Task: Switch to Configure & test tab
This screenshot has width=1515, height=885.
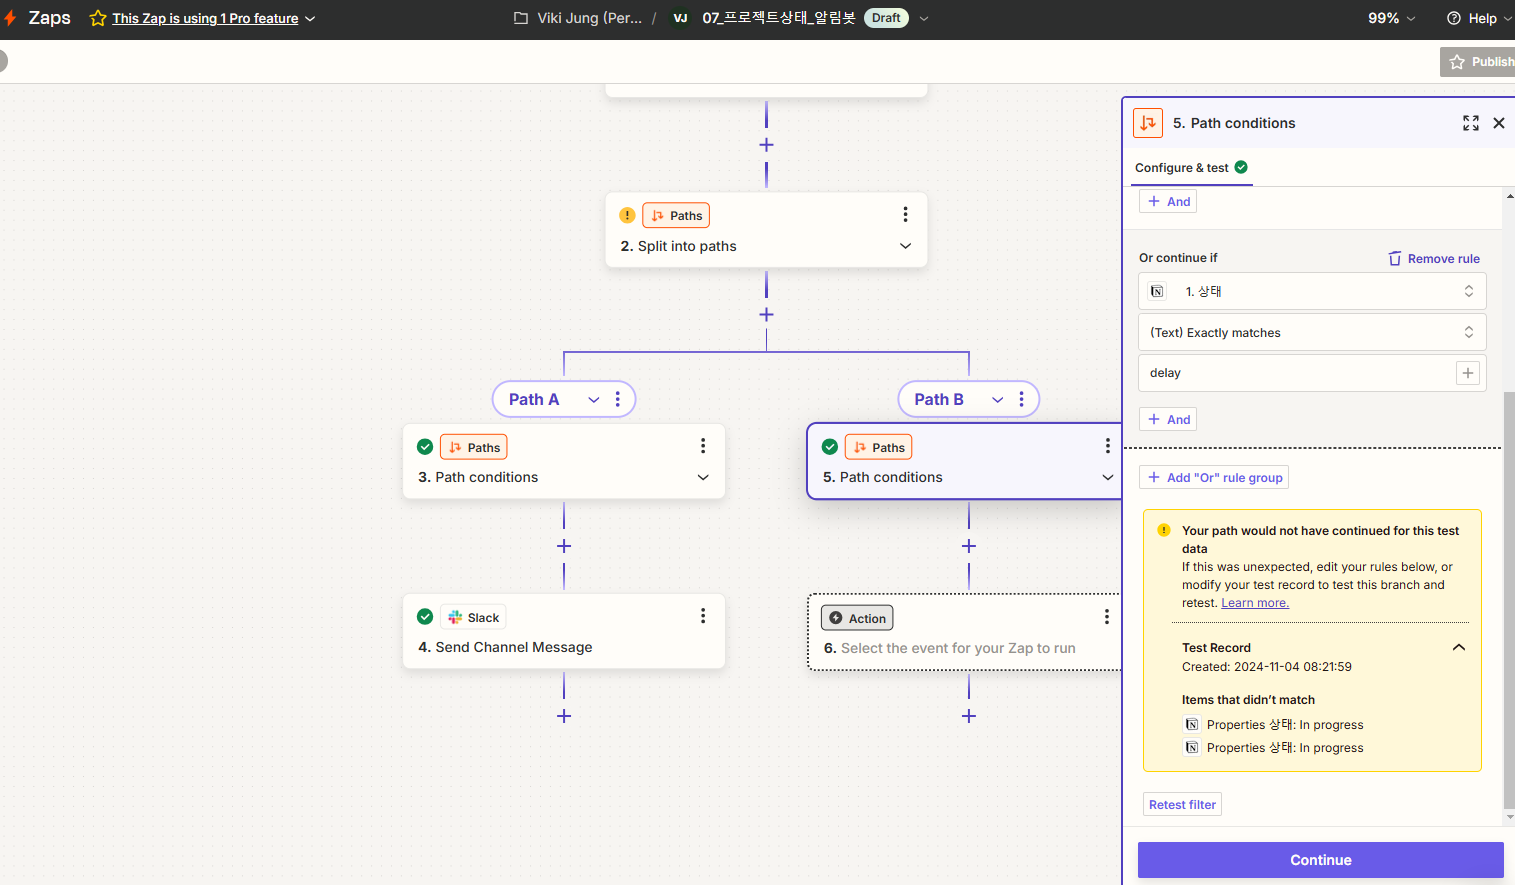Action: click(x=1191, y=167)
